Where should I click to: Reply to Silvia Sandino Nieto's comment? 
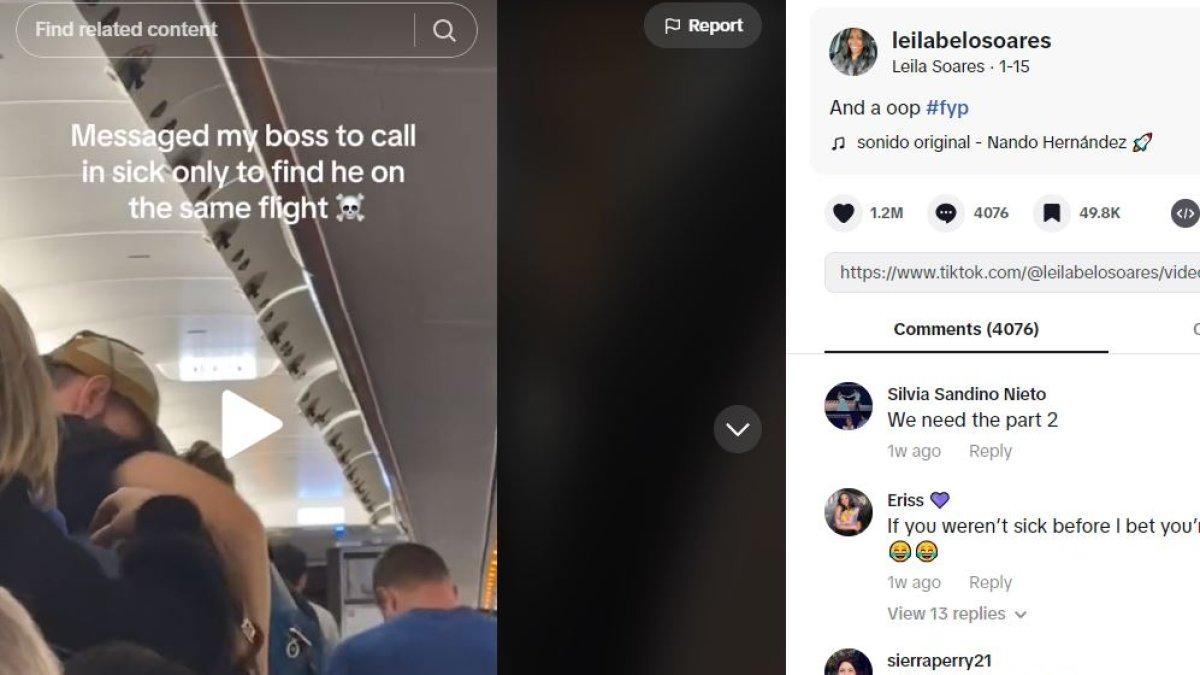(990, 451)
